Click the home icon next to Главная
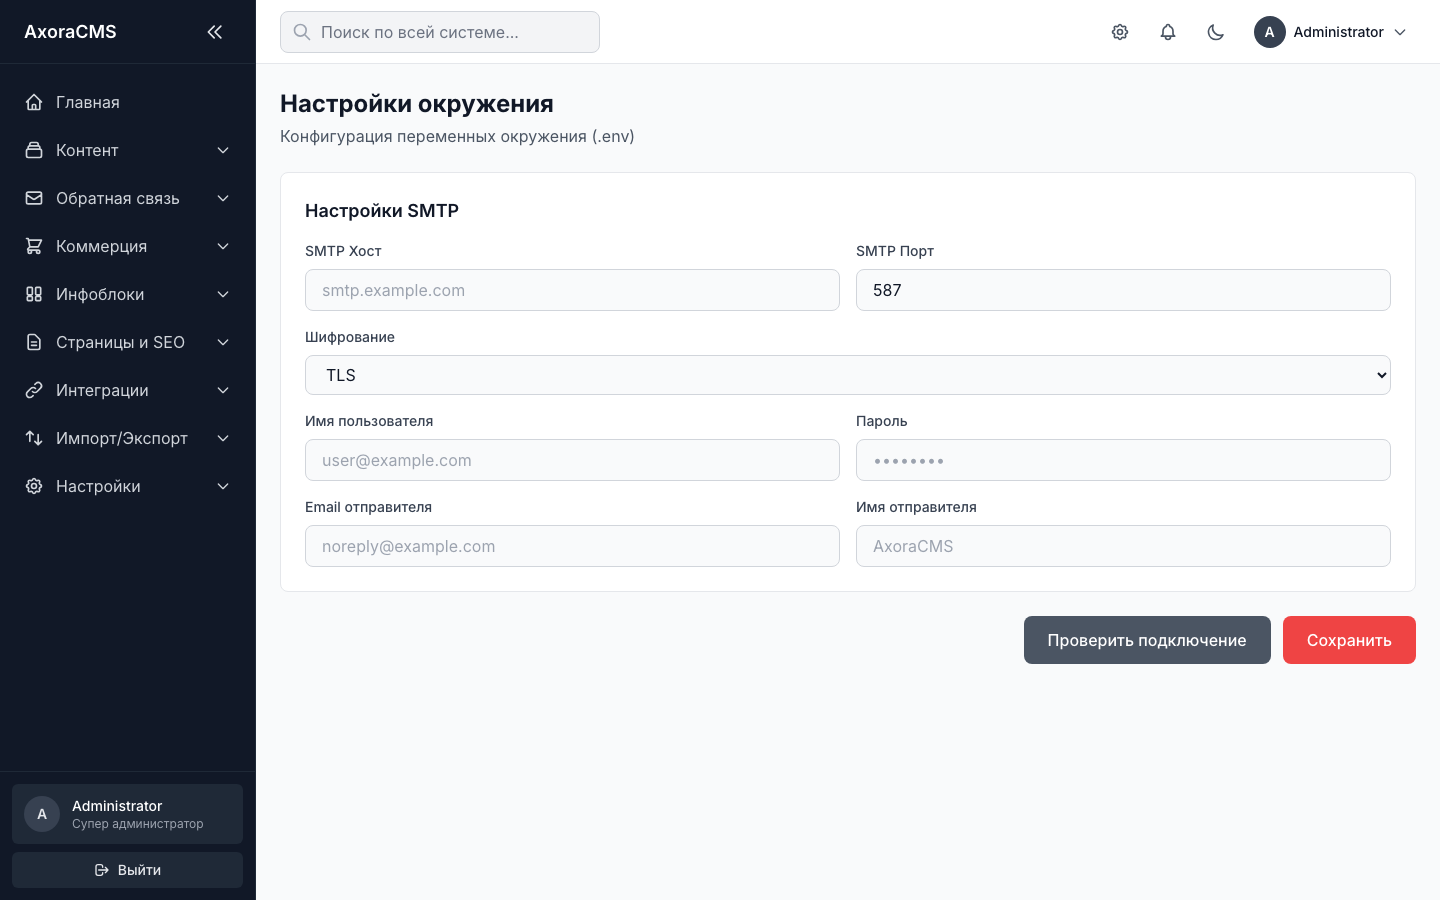This screenshot has width=1440, height=900. tap(34, 102)
